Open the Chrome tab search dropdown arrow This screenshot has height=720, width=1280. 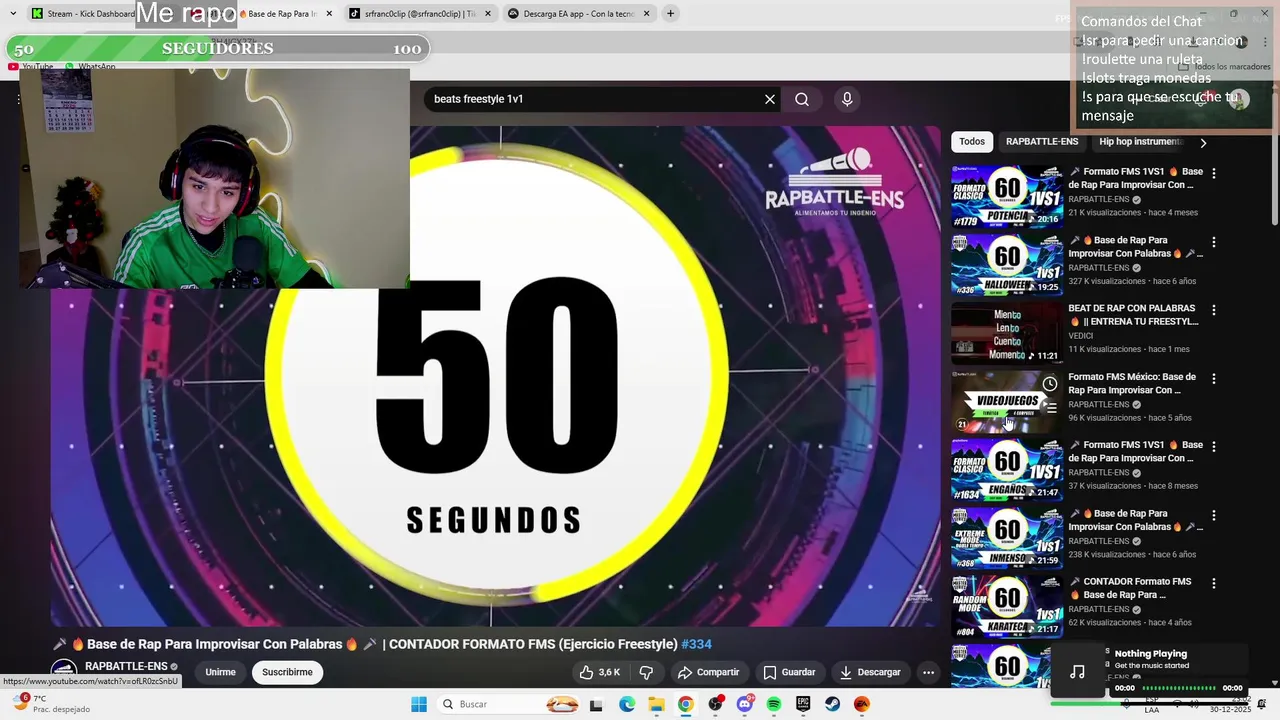point(13,14)
